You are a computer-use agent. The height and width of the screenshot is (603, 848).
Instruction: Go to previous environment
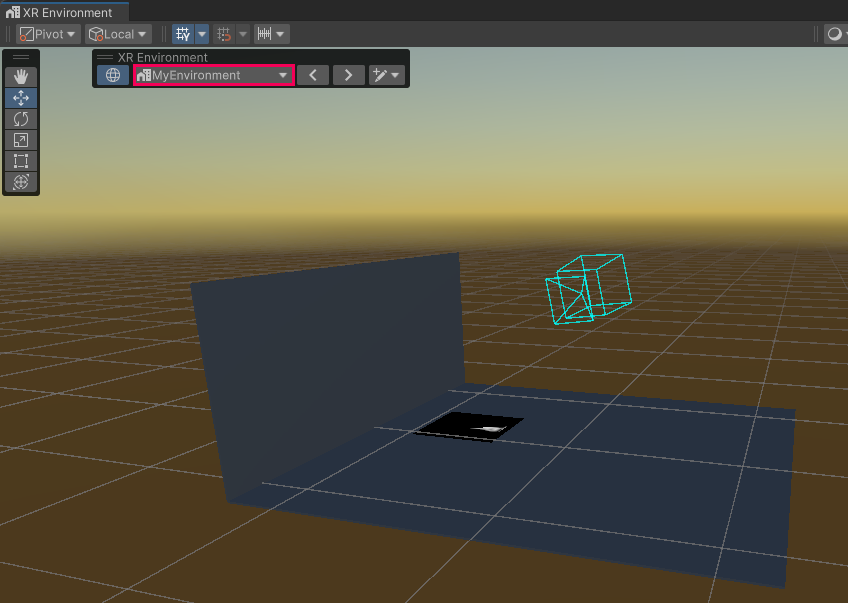coord(313,75)
